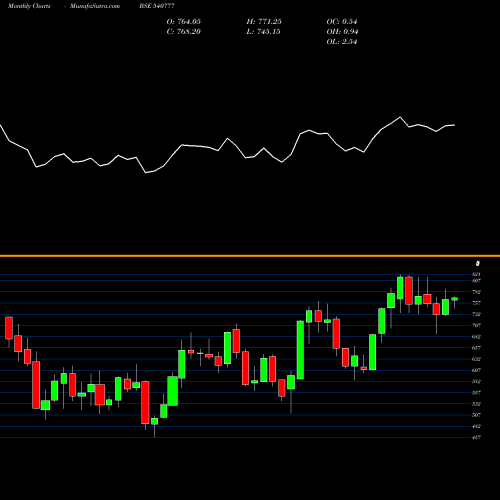The image size is (500, 500).
Task: Click the 507 price axis label
Action: pyautogui.click(x=477, y=415)
